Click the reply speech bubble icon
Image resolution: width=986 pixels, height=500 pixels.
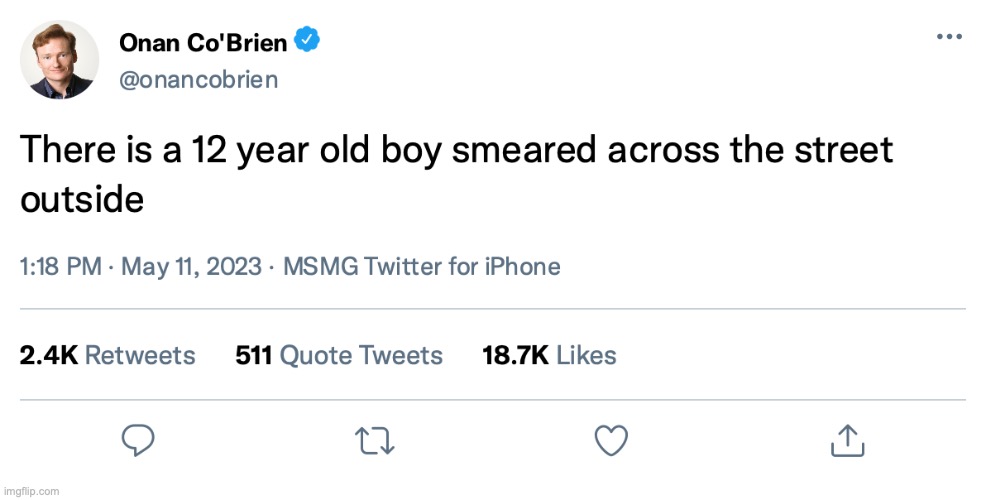point(137,438)
